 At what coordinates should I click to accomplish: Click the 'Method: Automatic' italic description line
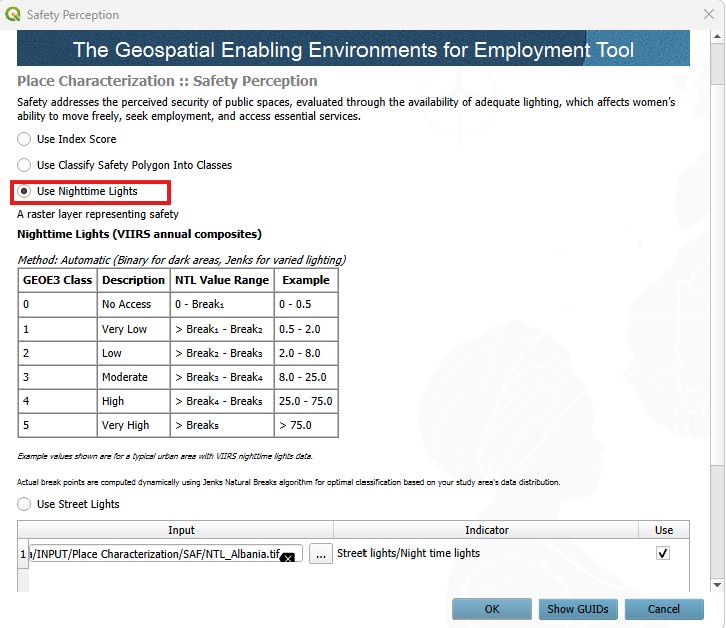pos(182,260)
